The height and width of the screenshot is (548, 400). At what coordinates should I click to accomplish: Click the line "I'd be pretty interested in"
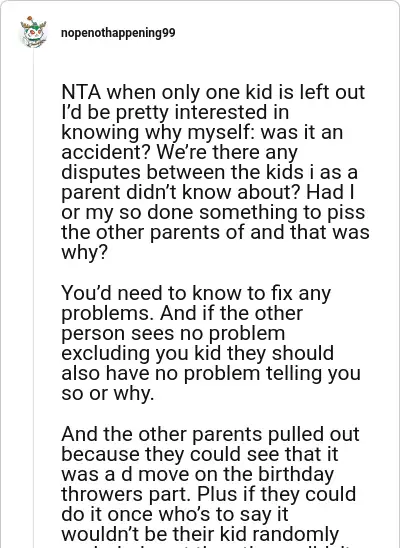point(175,113)
